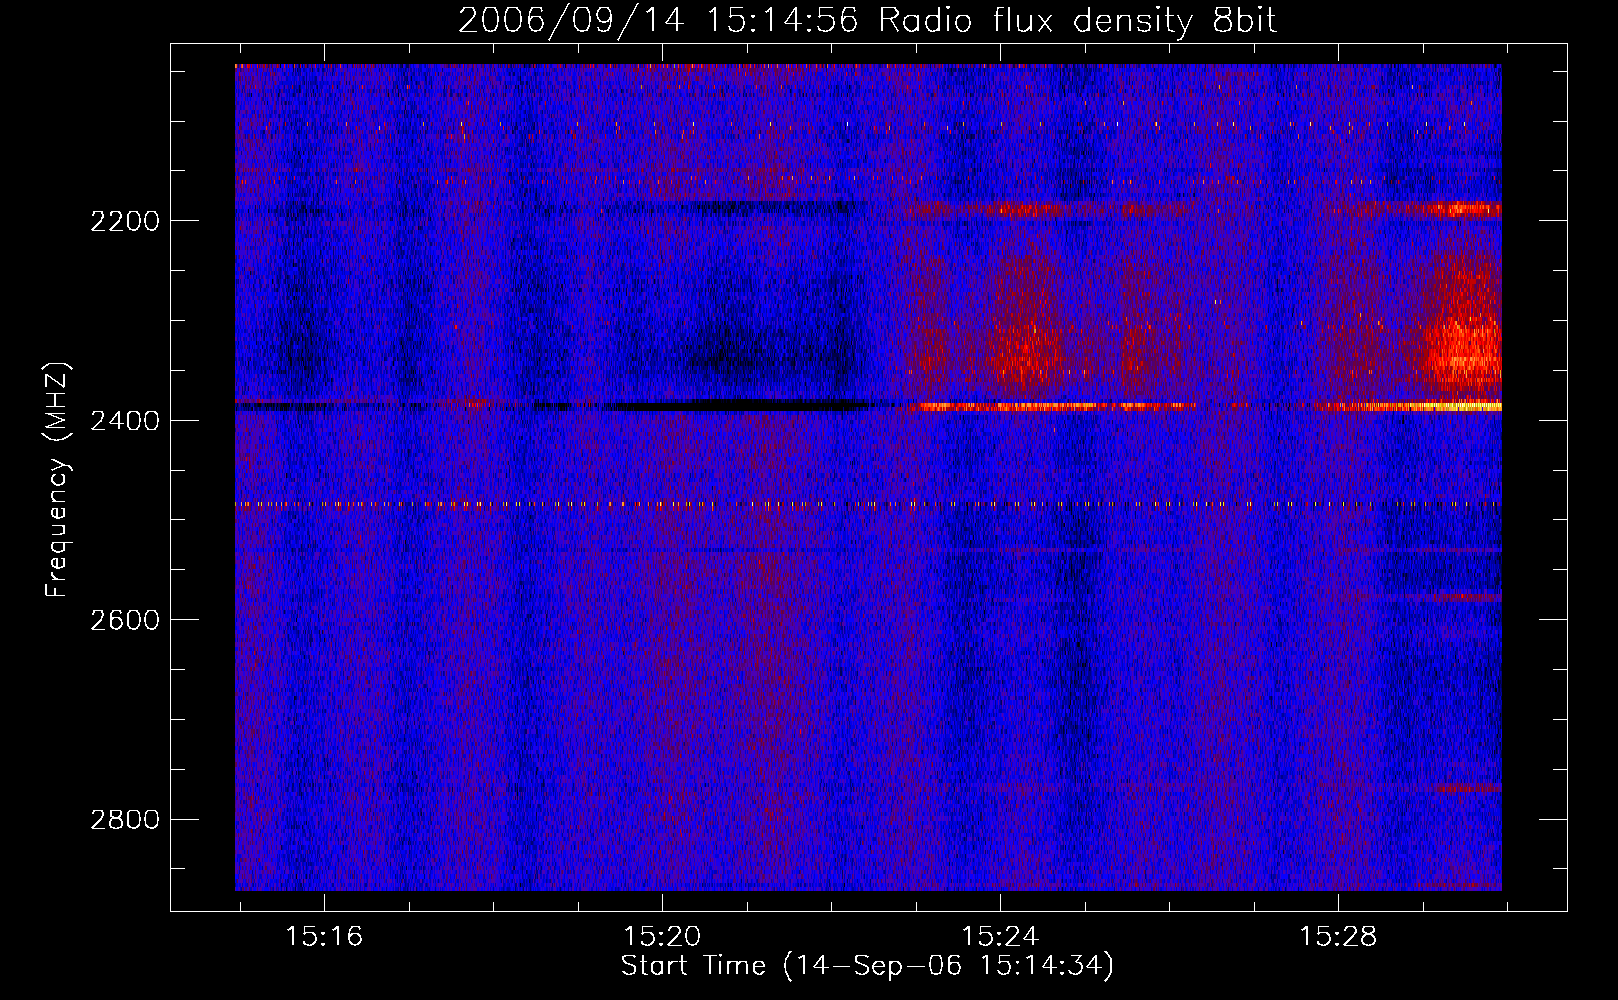Image resolution: width=1618 pixels, height=1000 pixels.
Task: Click the 2400 frequency tick label
Action: click(x=125, y=421)
